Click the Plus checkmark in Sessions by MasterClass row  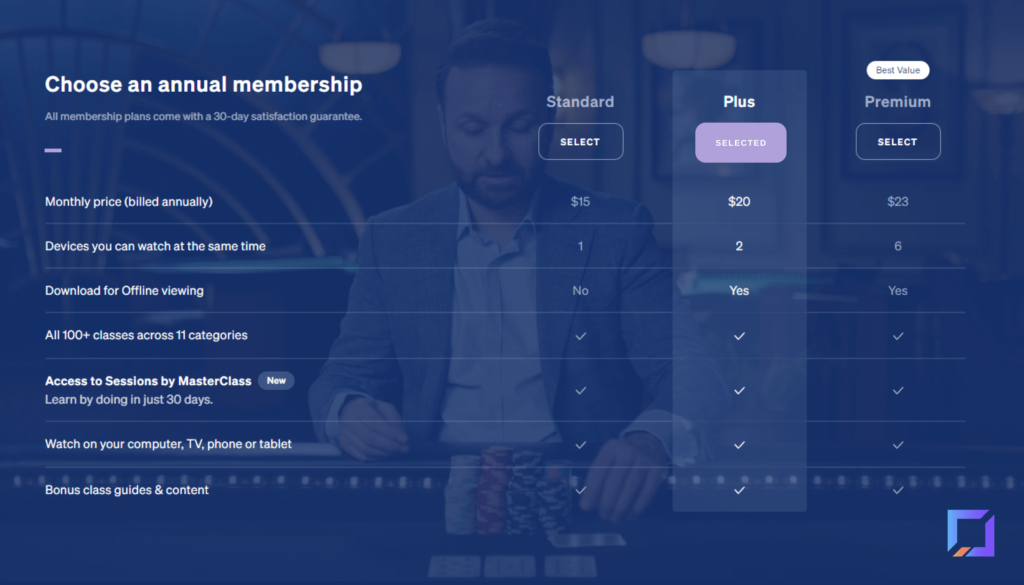[x=739, y=391]
